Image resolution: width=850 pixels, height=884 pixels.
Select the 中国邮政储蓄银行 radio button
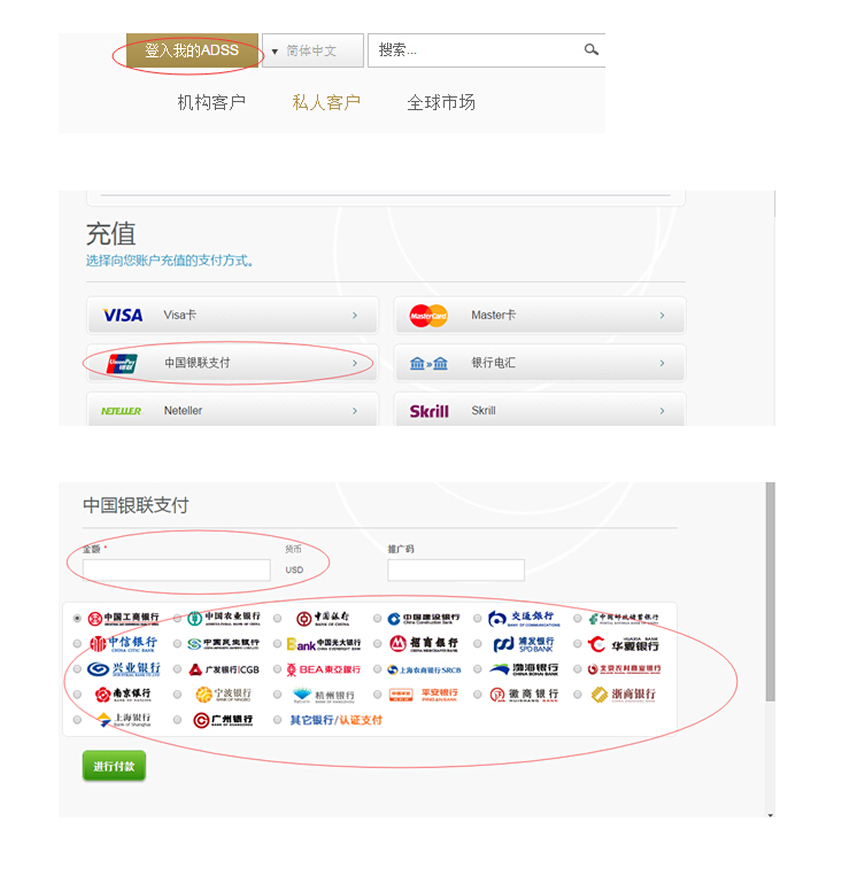[577, 618]
